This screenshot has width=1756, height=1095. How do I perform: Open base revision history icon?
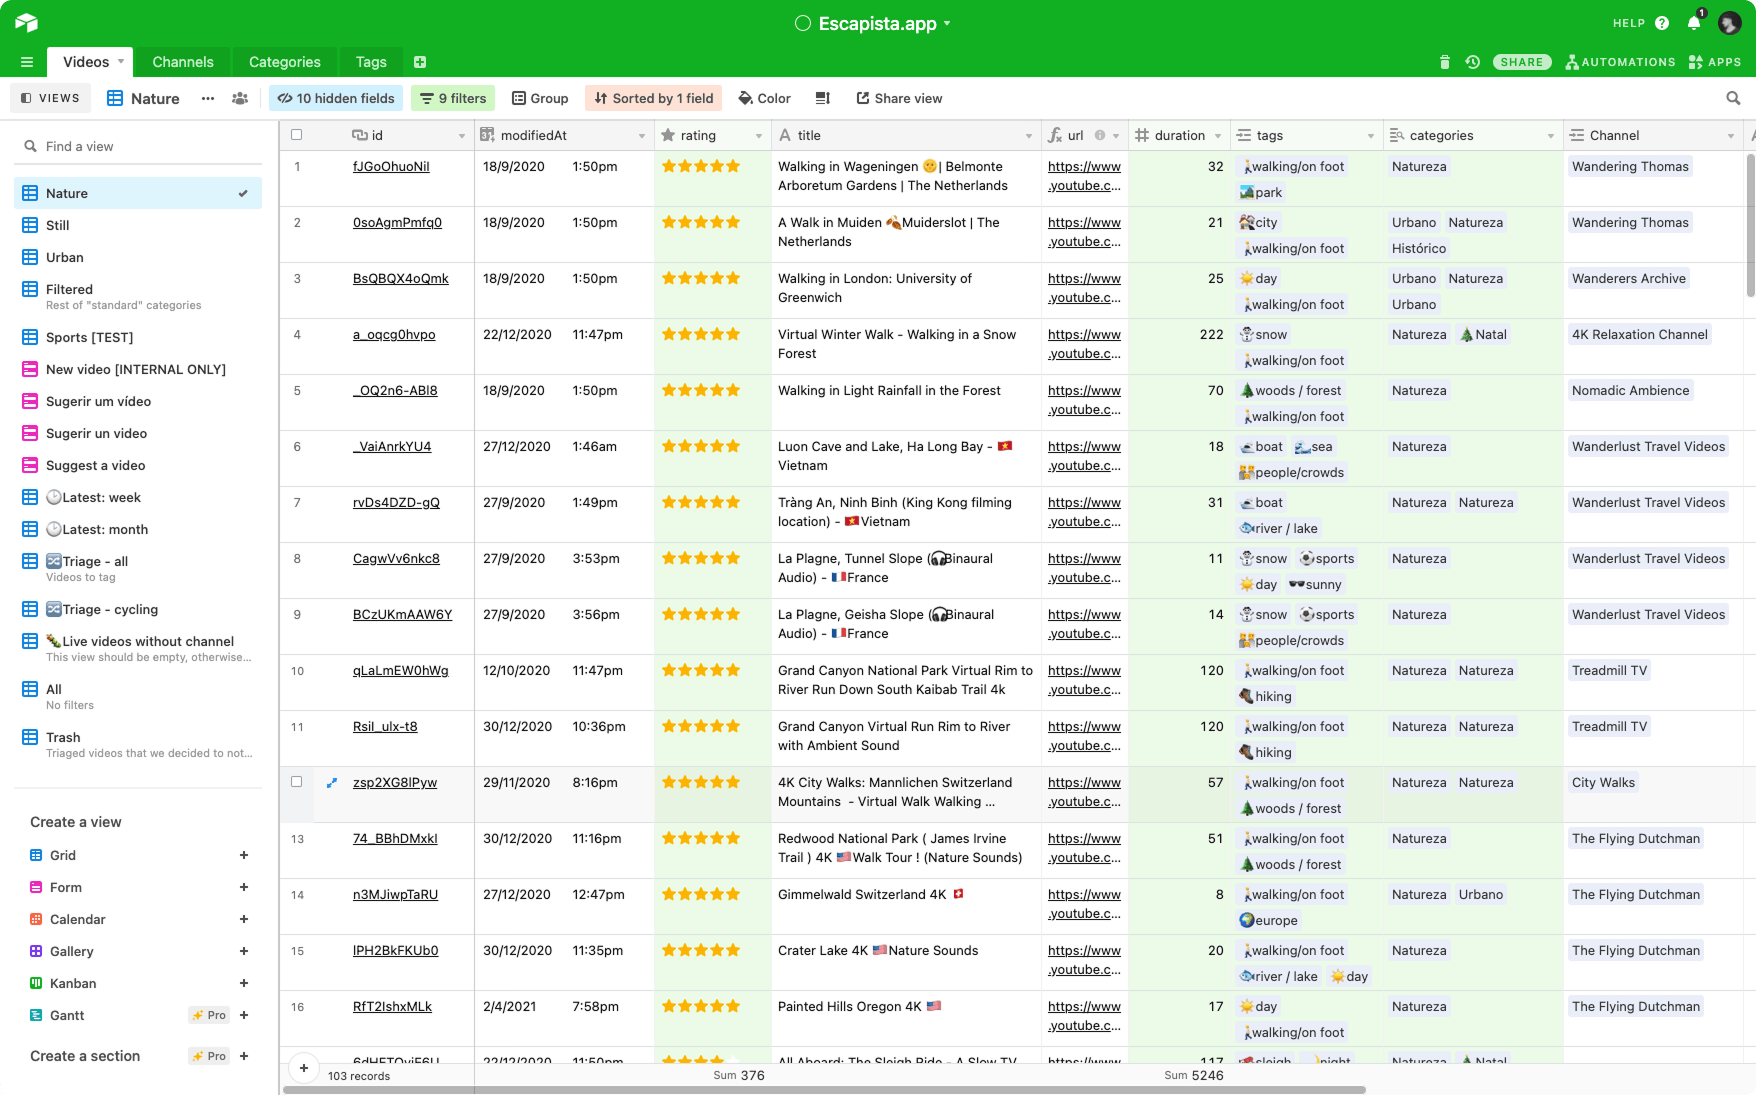[x=1472, y=62]
